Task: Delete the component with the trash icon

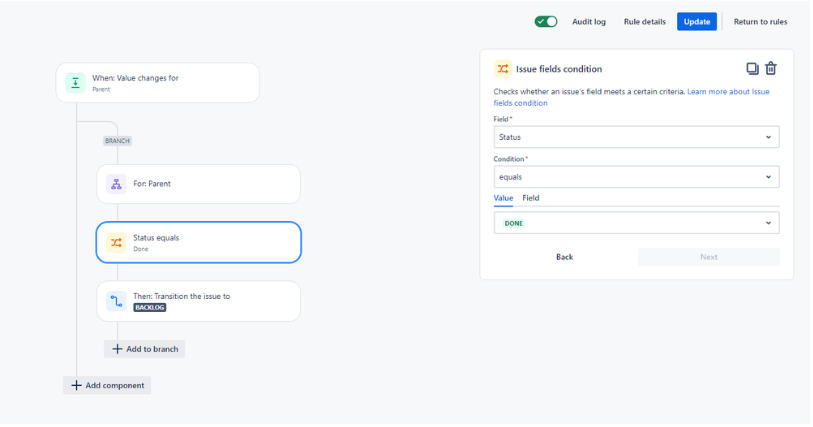Action: 771,68
